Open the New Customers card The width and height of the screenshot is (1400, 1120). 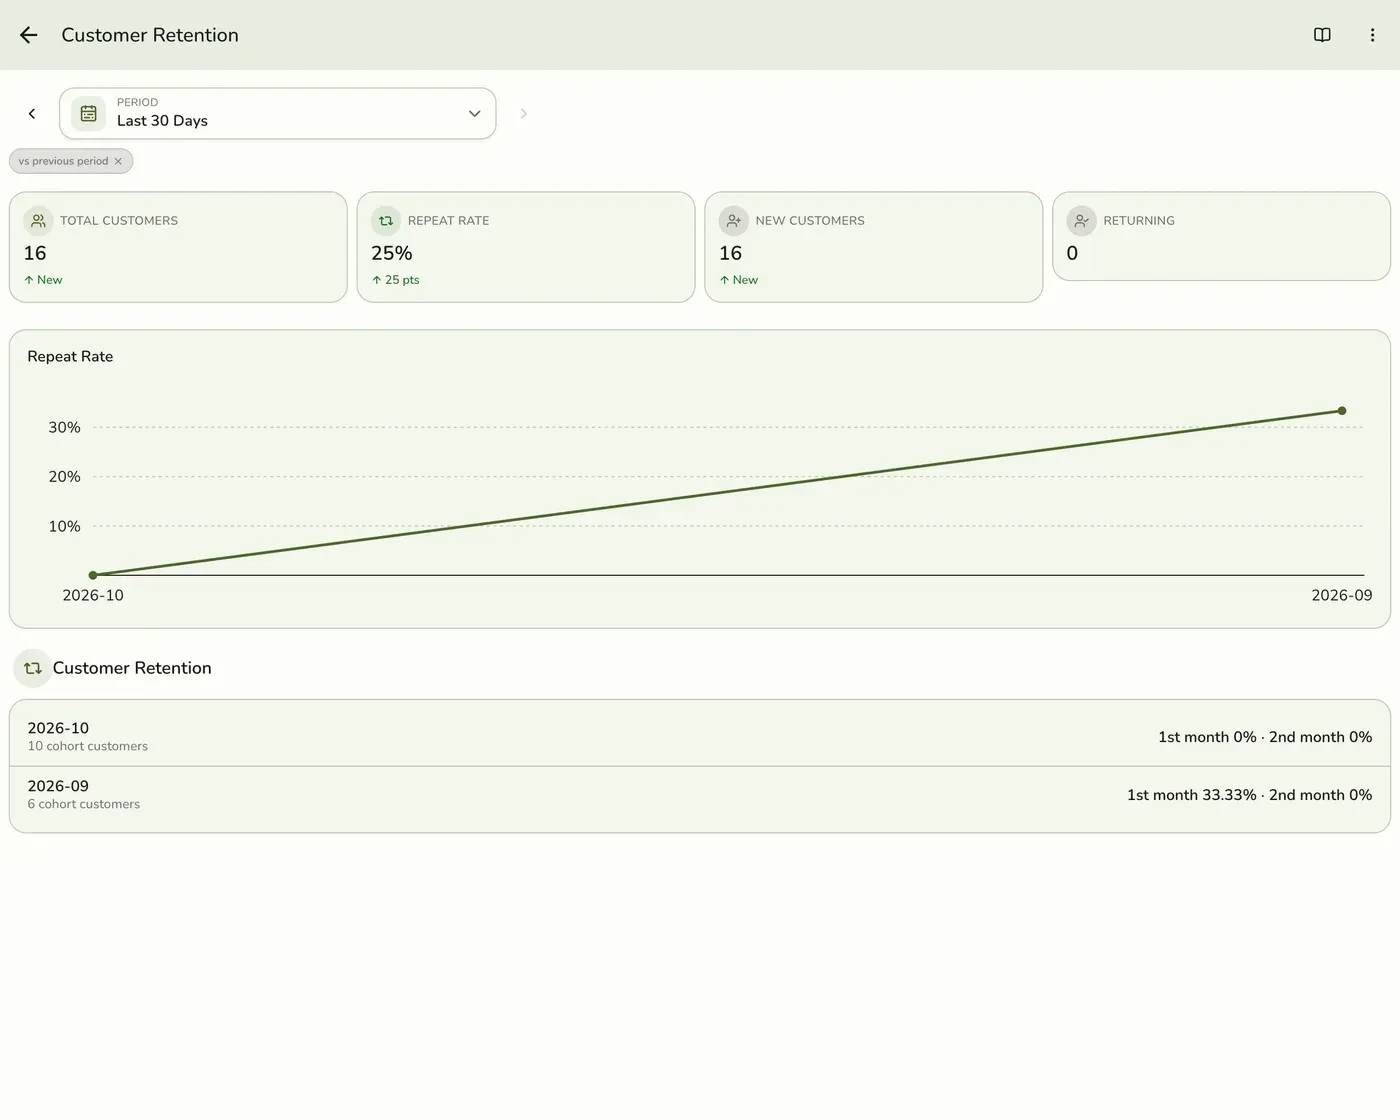coord(874,247)
